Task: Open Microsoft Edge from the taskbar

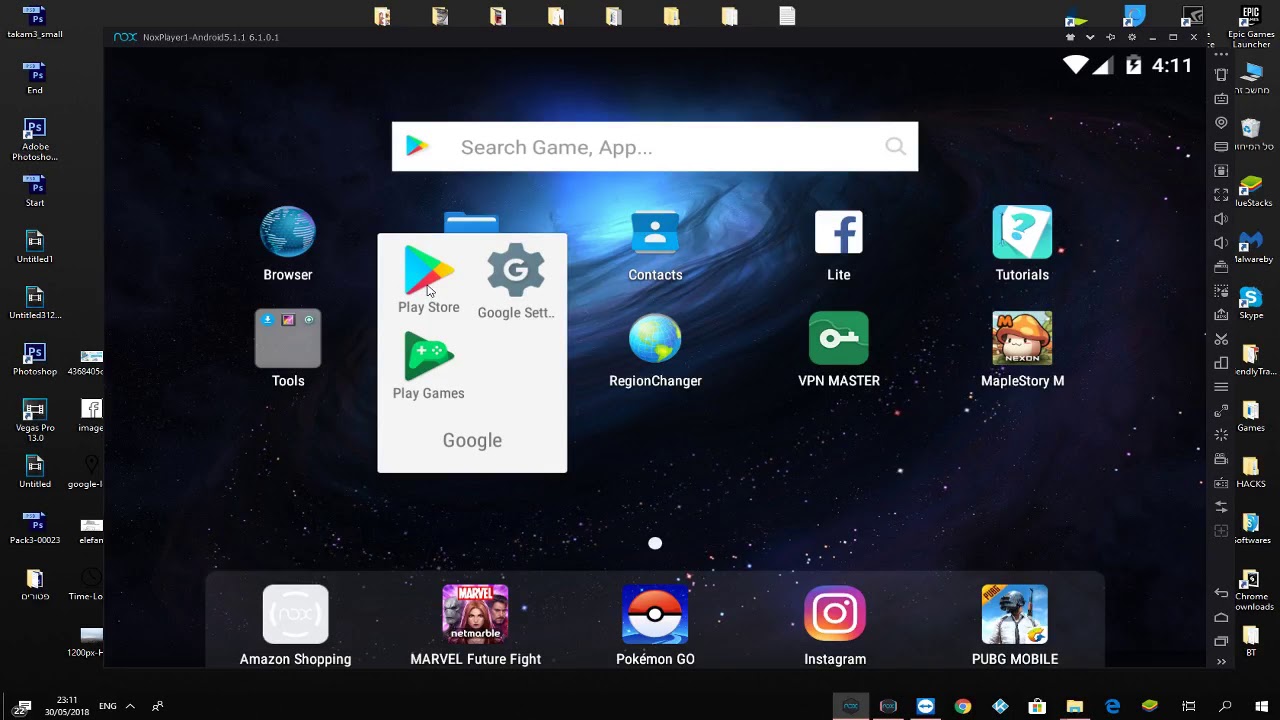Action: pos(1112,706)
